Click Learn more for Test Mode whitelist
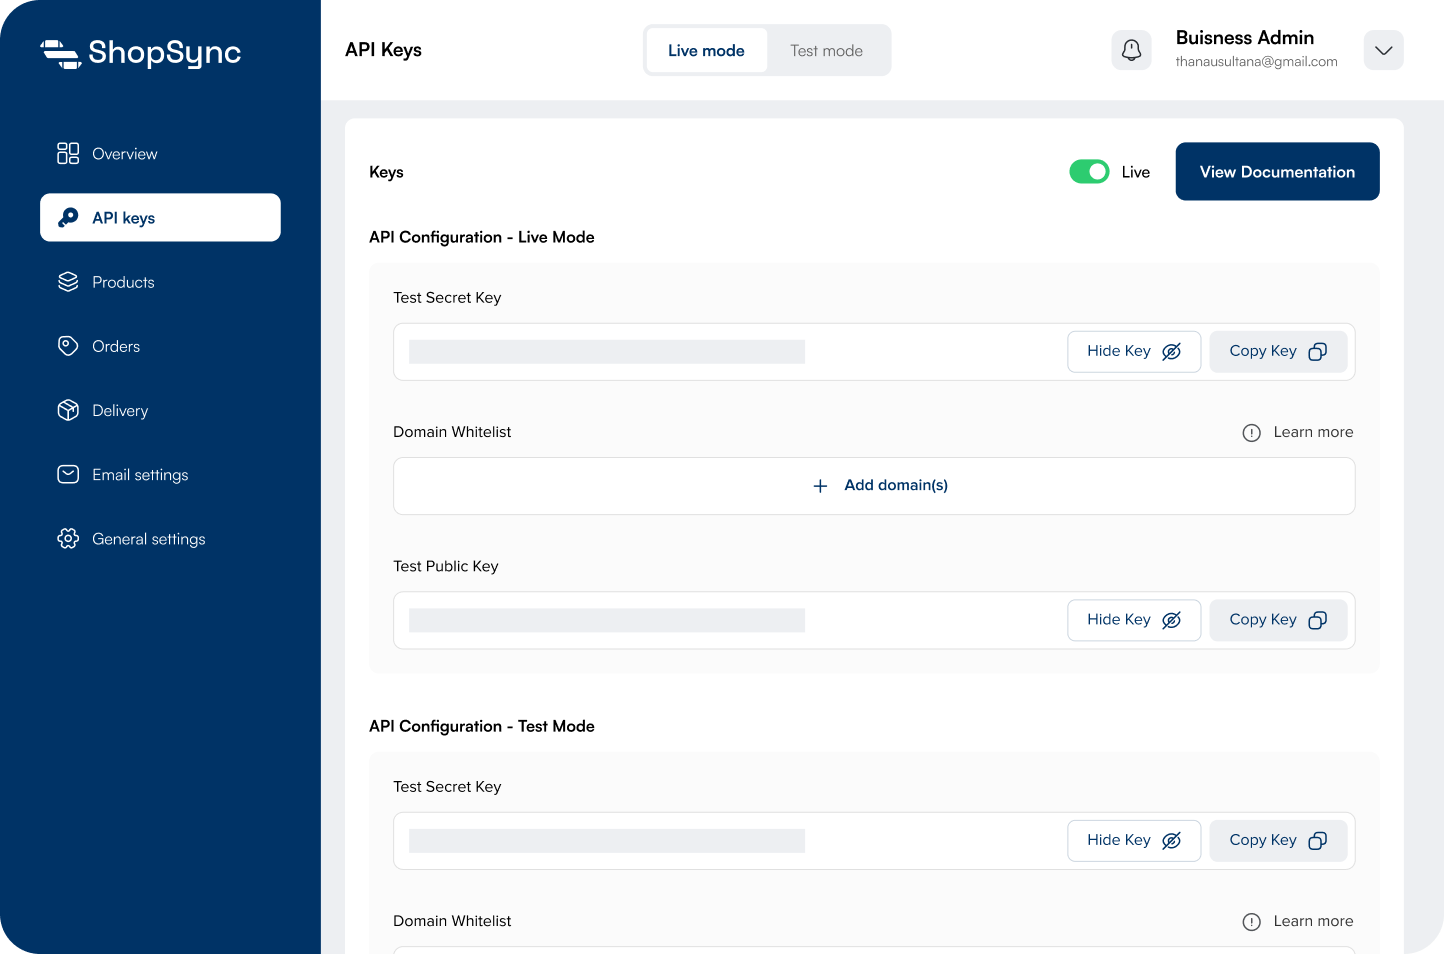This screenshot has width=1444, height=954. pos(1313,921)
